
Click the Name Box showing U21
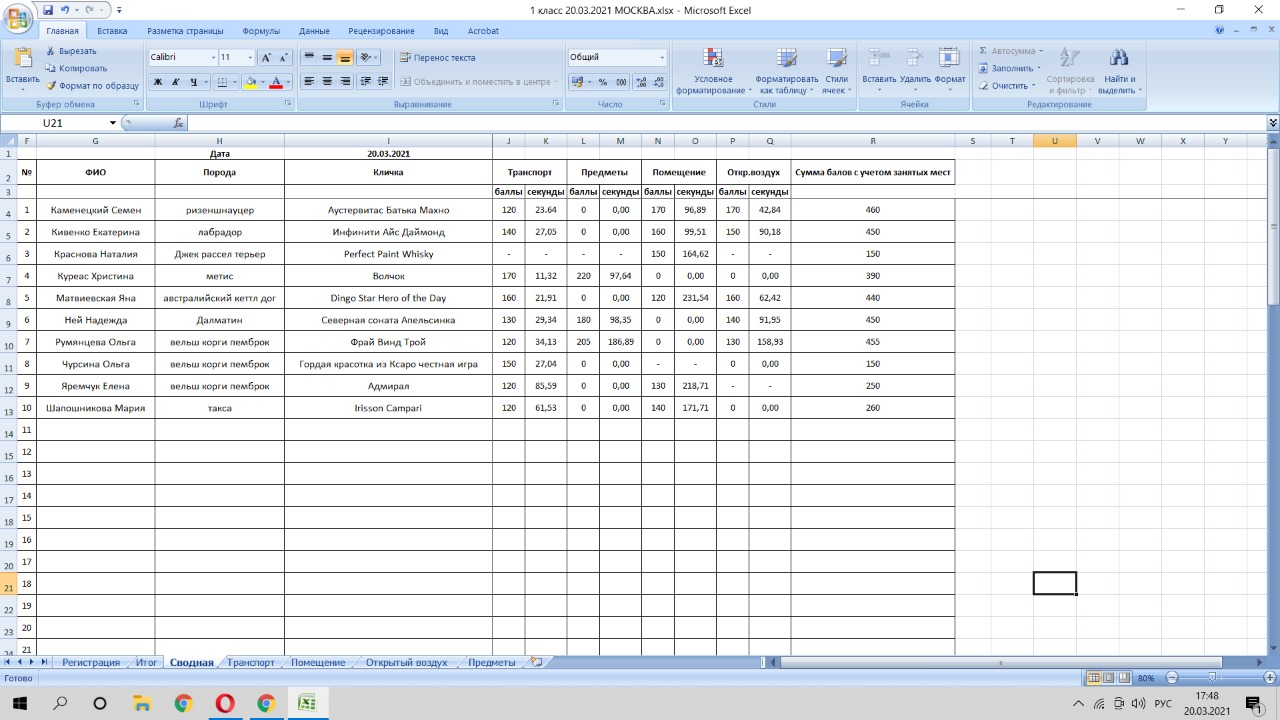60,123
